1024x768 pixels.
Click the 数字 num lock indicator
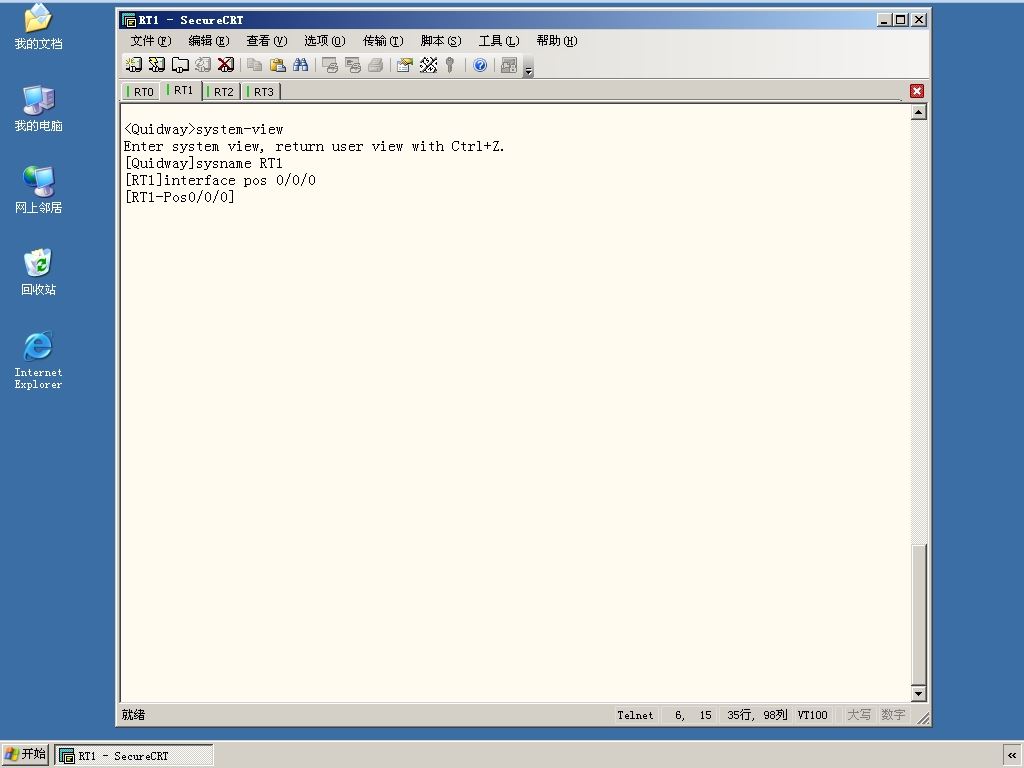pyautogui.click(x=893, y=715)
